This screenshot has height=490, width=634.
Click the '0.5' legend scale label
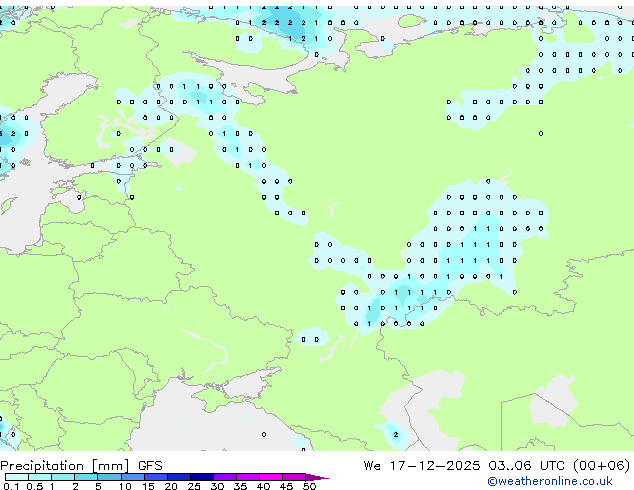(35, 486)
